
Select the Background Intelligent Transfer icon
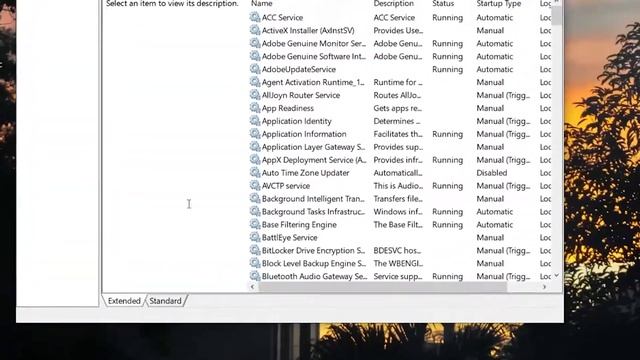(x=255, y=198)
